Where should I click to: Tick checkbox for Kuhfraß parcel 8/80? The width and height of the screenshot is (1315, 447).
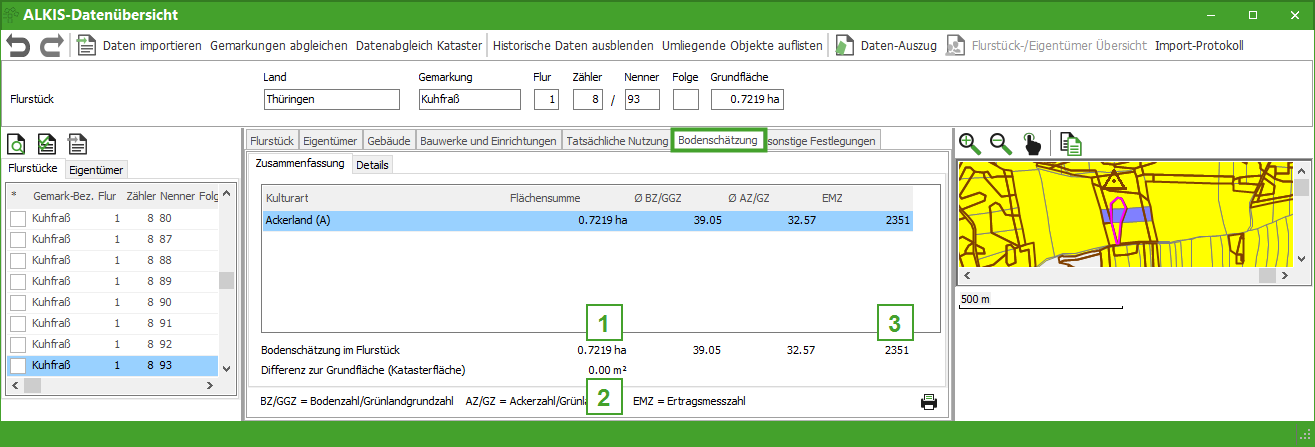click(x=17, y=218)
